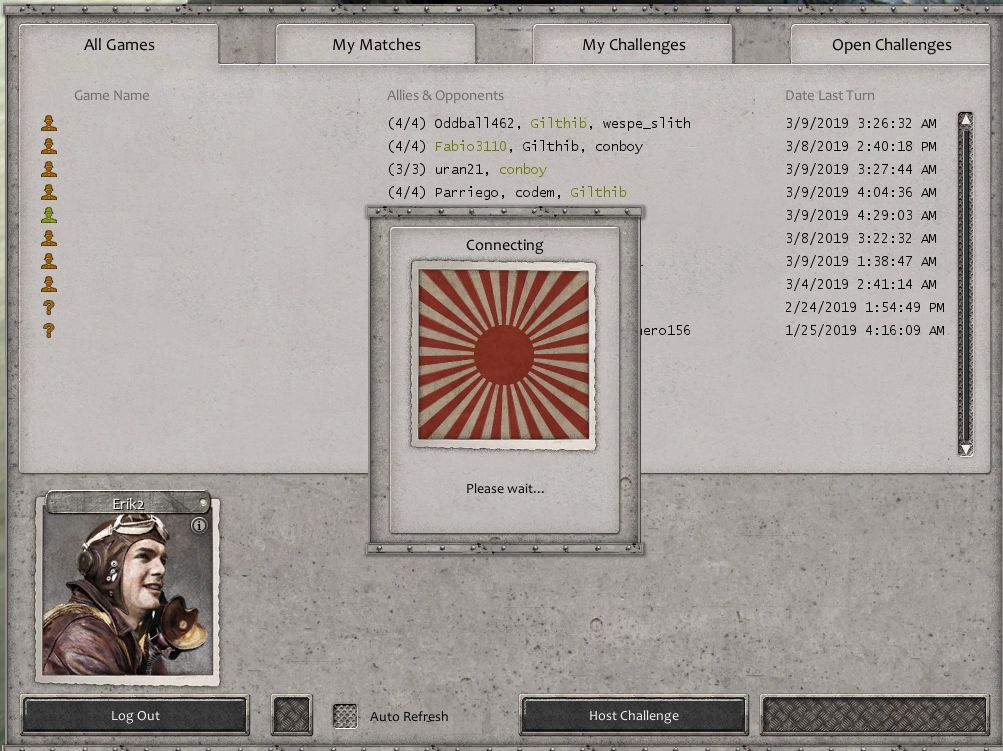Click the rising sun flag image in the Connecting dialog
This screenshot has height=751, width=1003.
click(503, 354)
